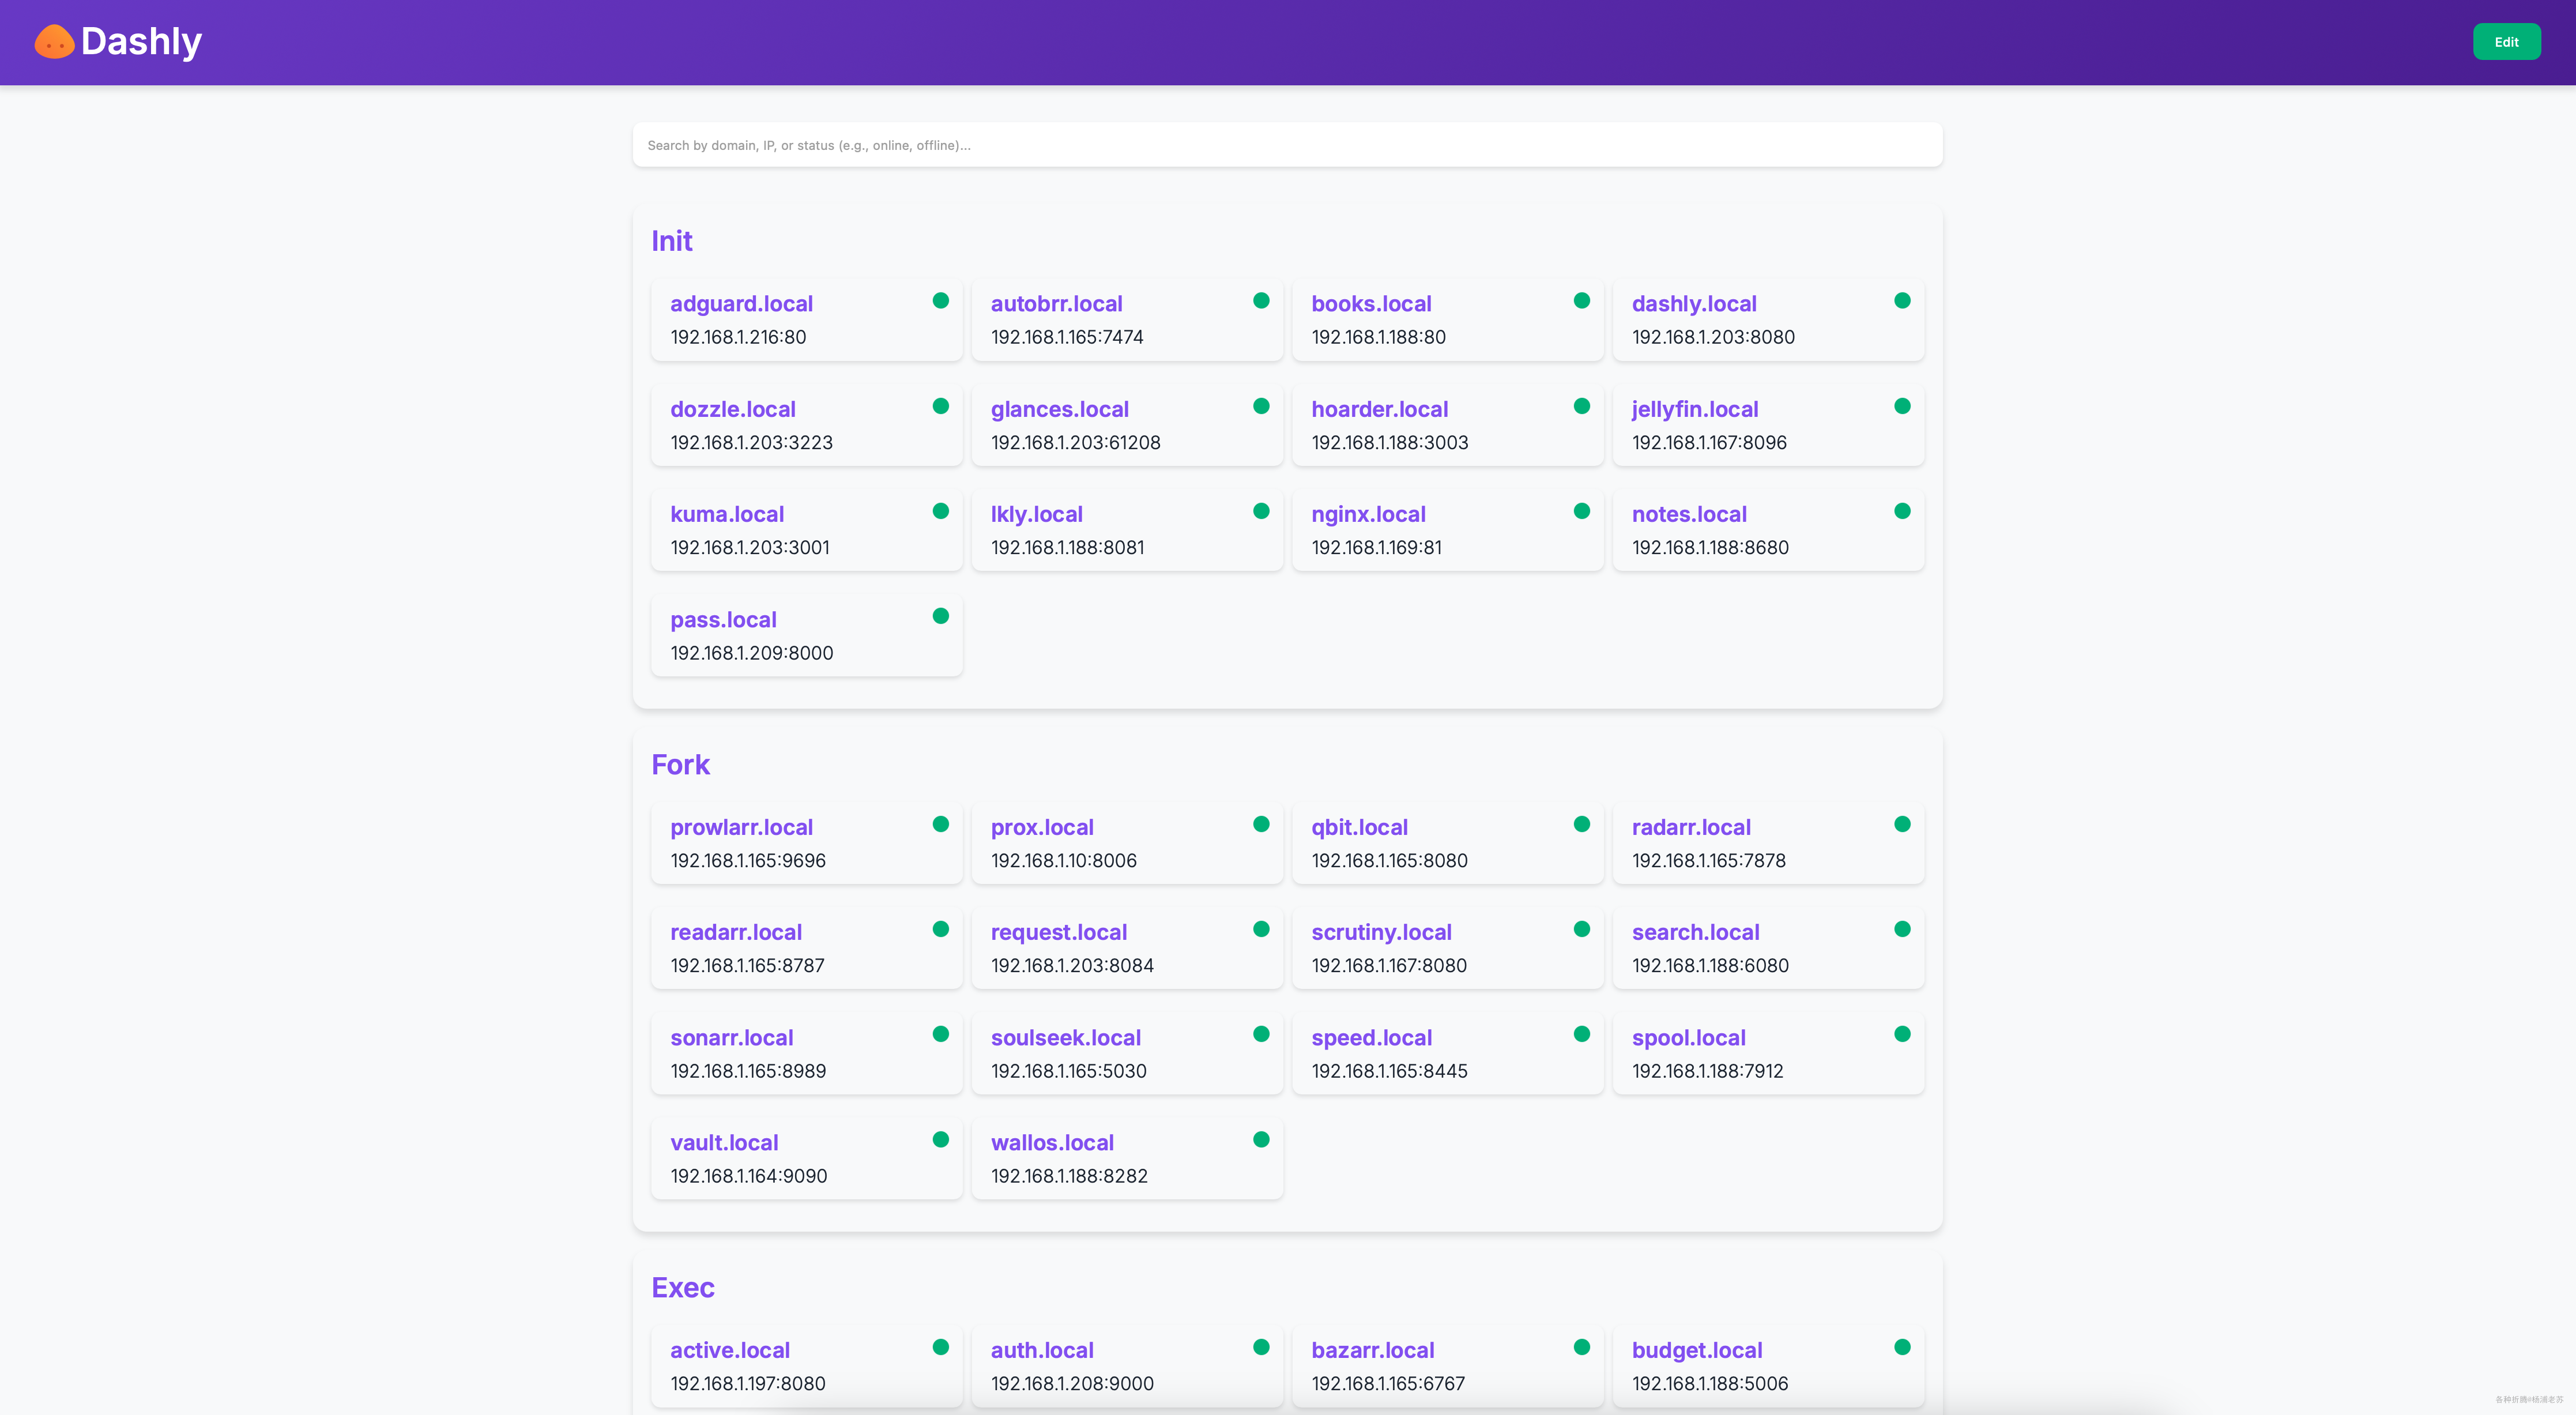Open the qbit.local service link
Image resolution: width=2576 pixels, height=1415 pixels.
coord(1359,827)
